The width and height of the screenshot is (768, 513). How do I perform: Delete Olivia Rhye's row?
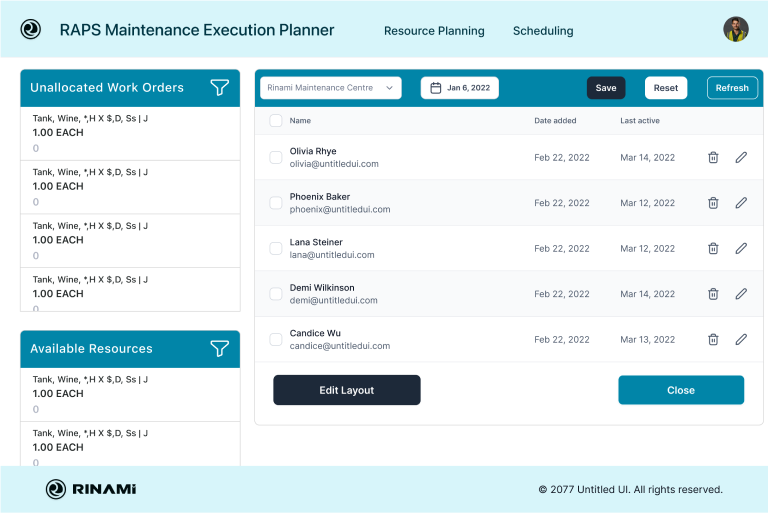(713, 157)
